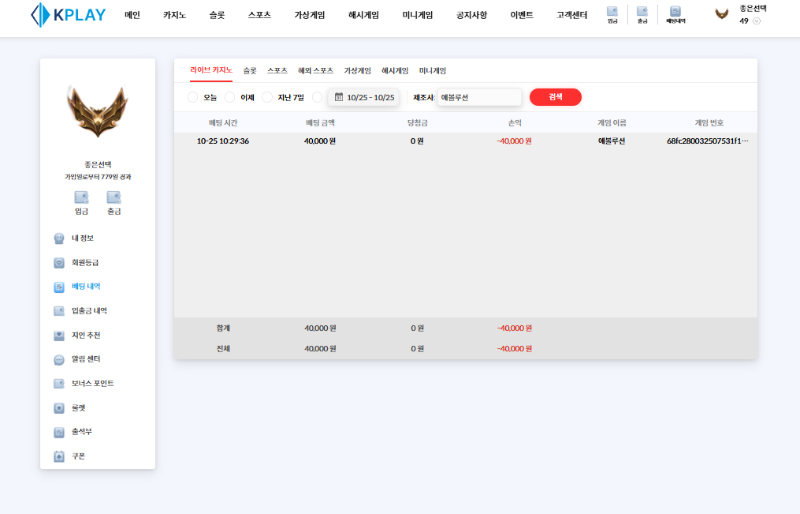Image resolution: width=800 pixels, height=514 pixels.
Task: Open the 입금 deposit icon in sidebar
Action: click(x=82, y=197)
